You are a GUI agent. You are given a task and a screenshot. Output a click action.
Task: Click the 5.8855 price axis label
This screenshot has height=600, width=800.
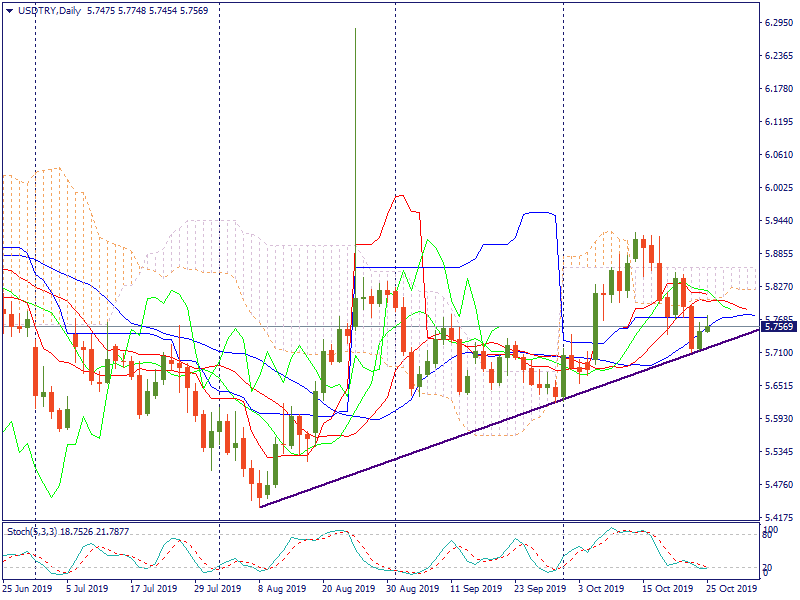coord(778,253)
